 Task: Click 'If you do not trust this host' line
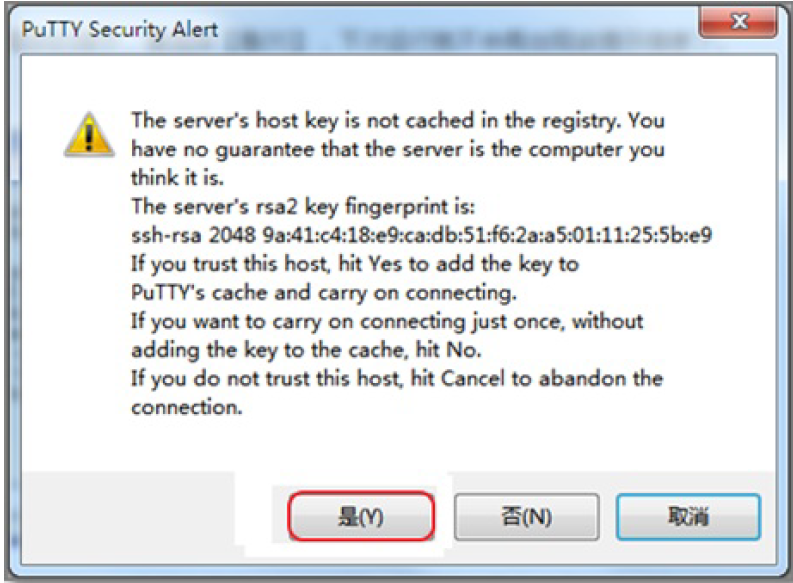(x=396, y=379)
